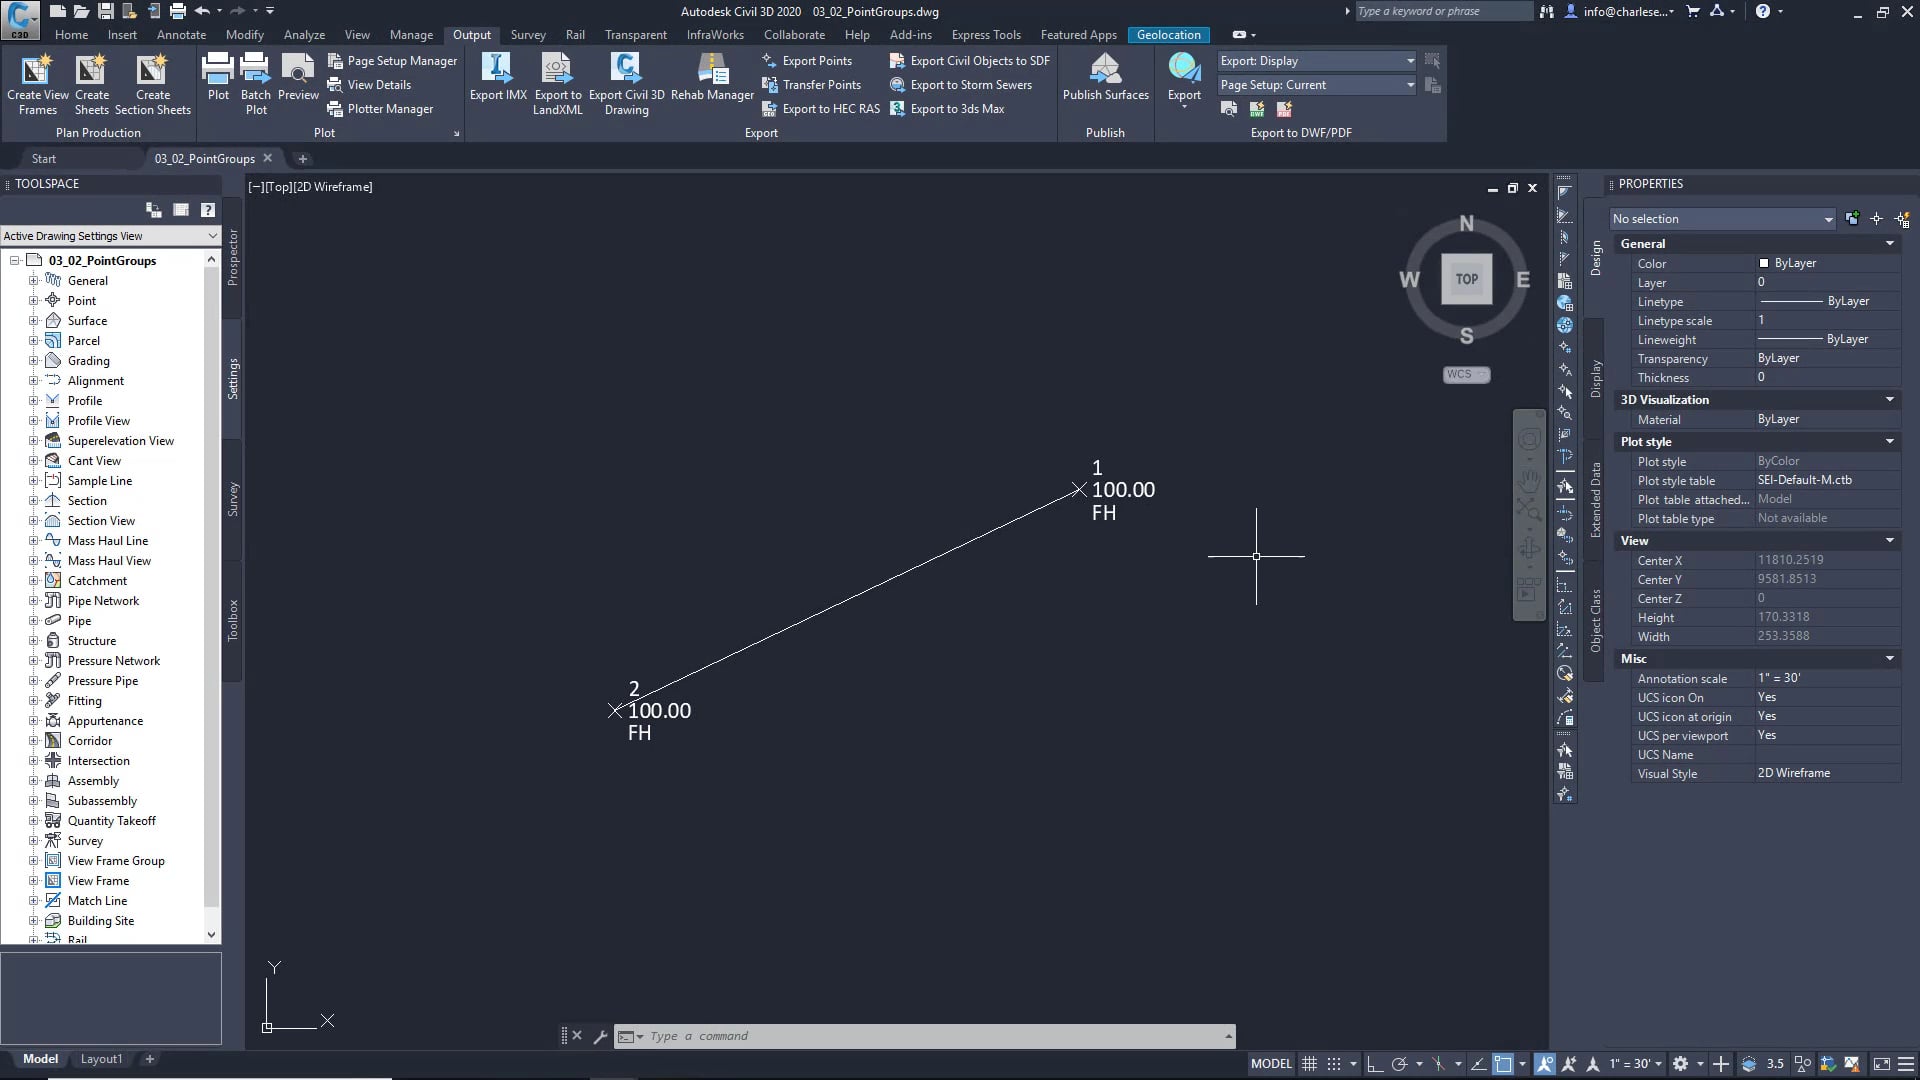This screenshot has width=1920, height=1080.
Task: Click the Toolspace help question mark icon
Action: click(x=207, y=210)
